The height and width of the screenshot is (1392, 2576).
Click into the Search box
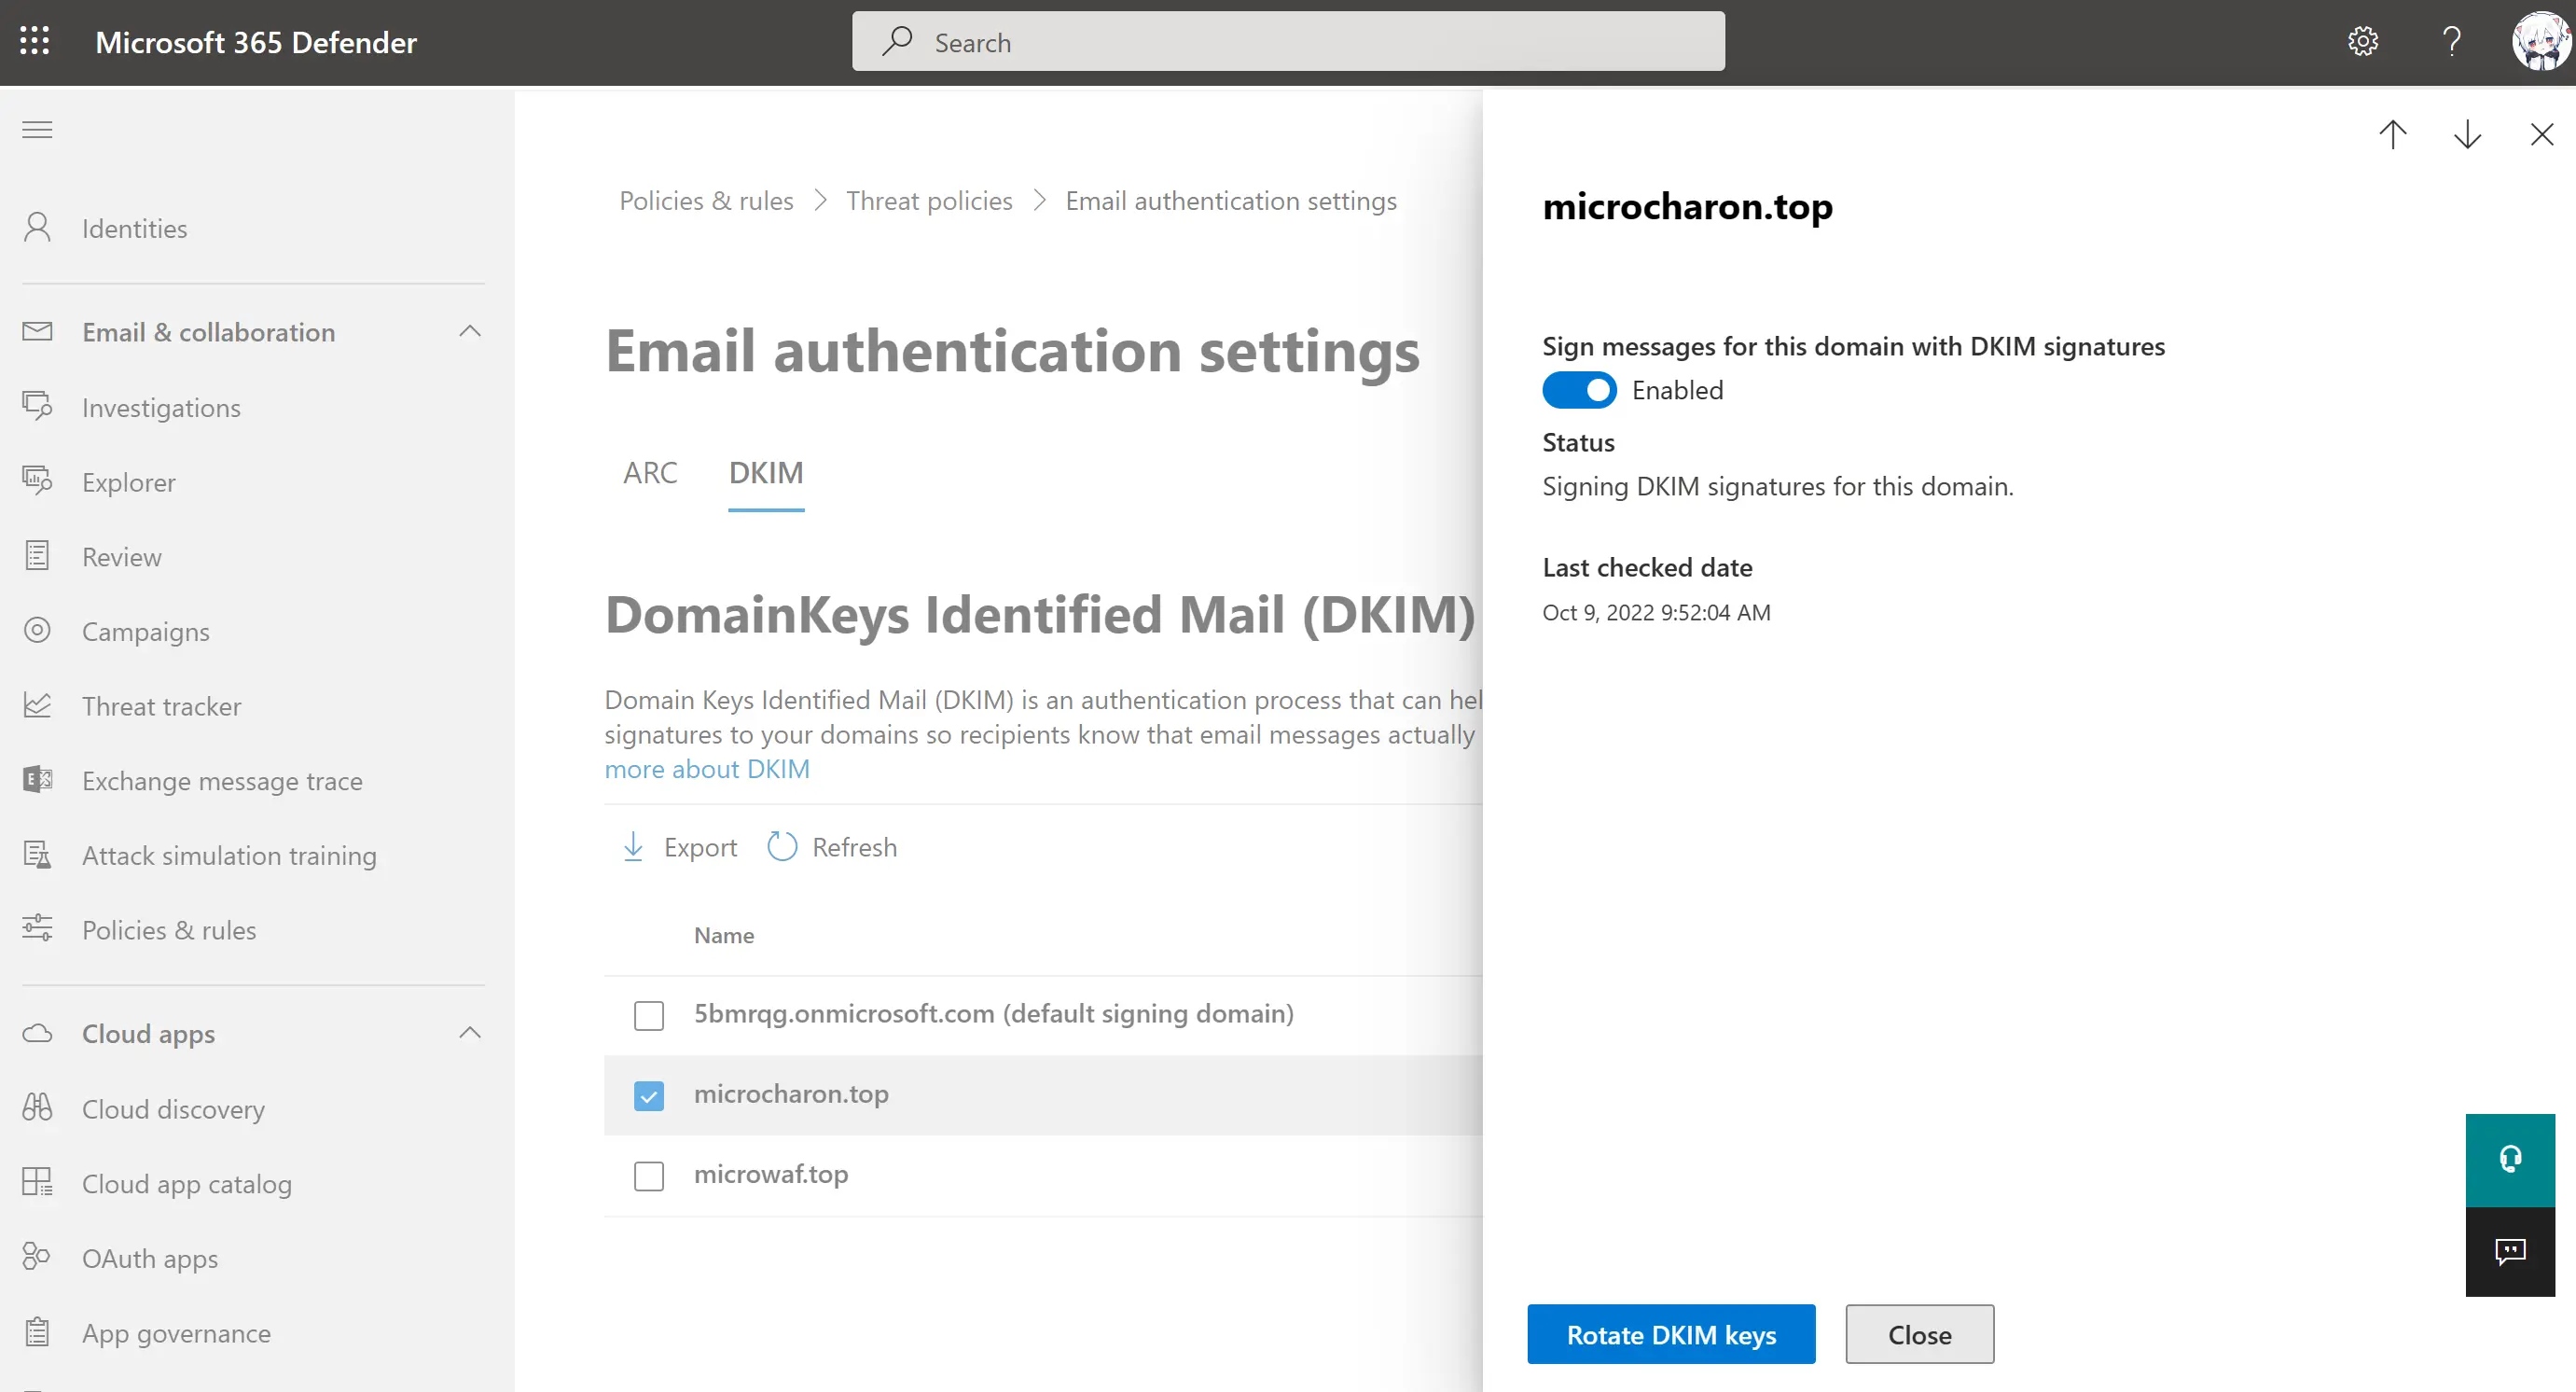click(1288, 41)
